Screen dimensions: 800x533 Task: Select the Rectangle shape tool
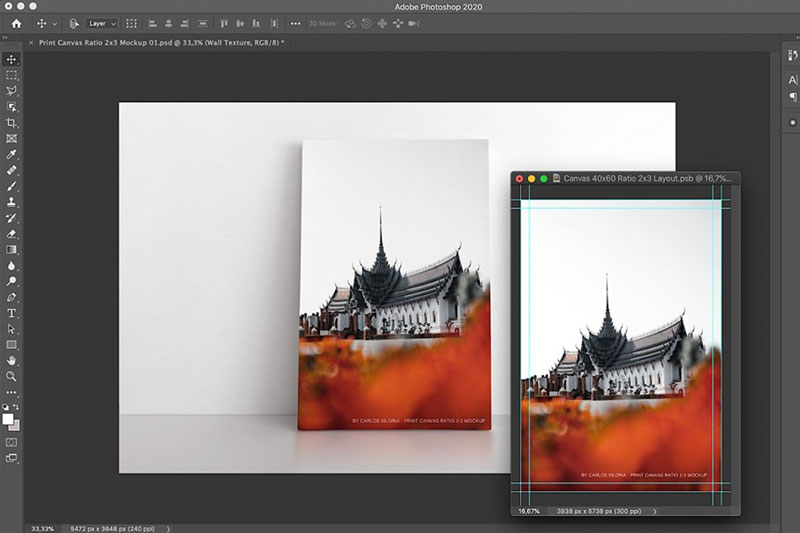11,345
